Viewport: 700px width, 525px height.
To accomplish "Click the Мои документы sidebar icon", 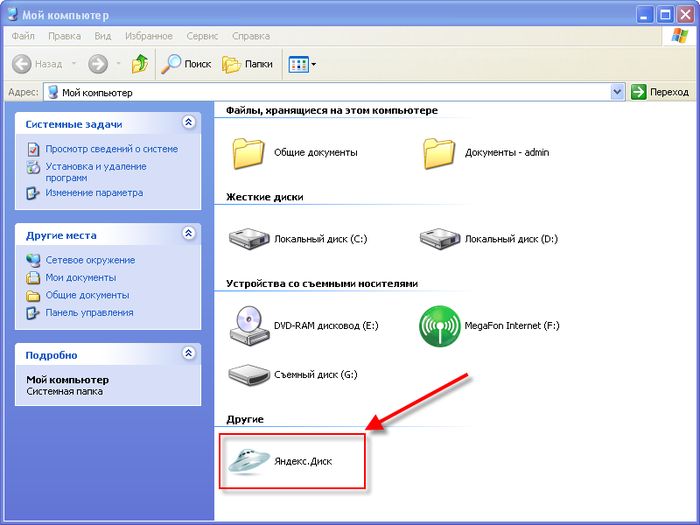I will coord(33,278).
